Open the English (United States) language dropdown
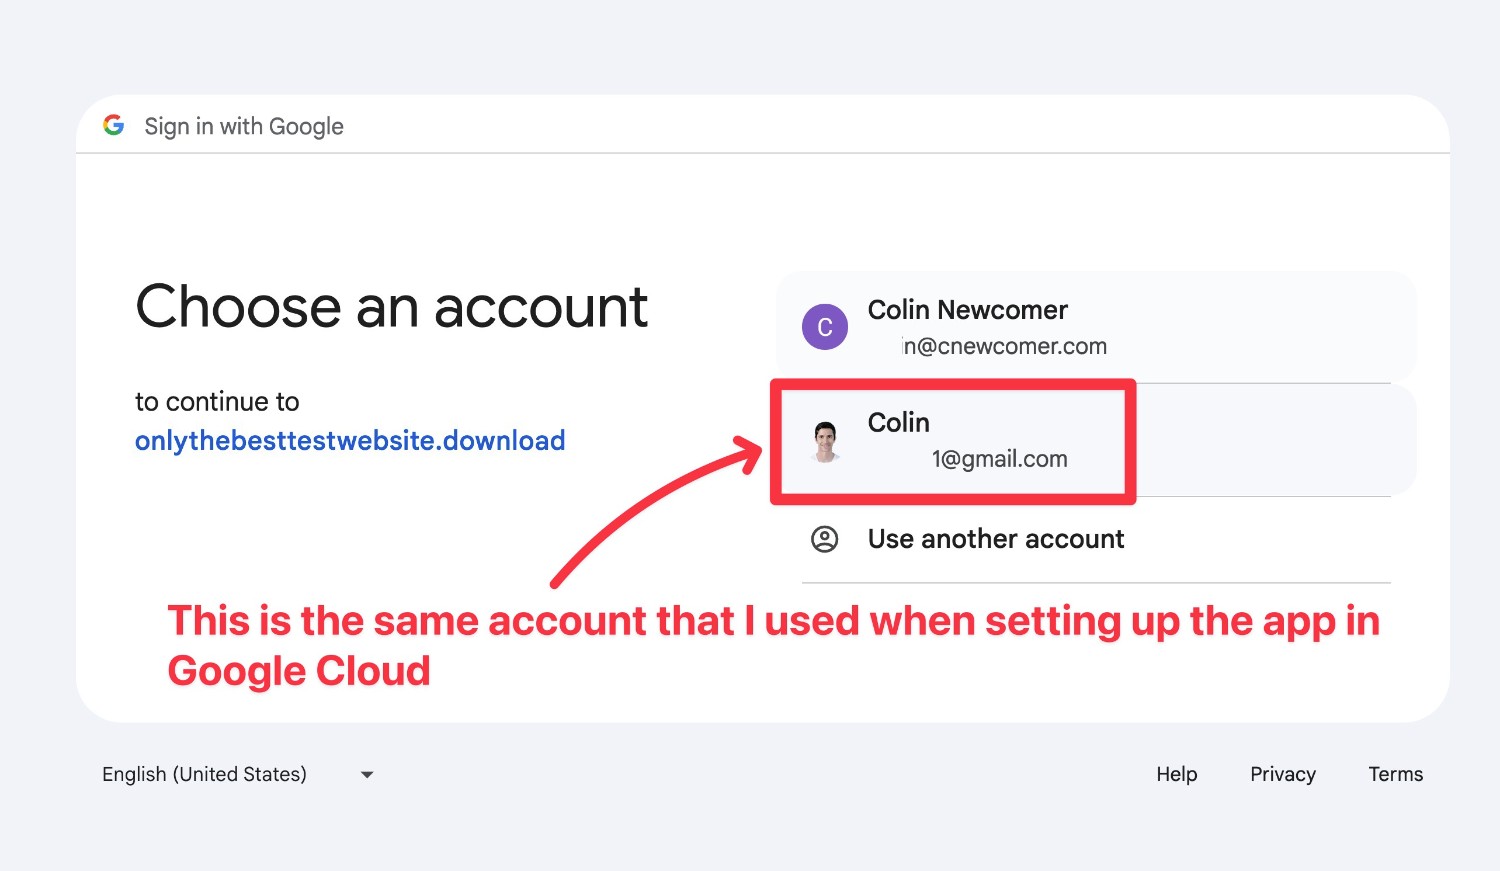 (x=239, y=774)
